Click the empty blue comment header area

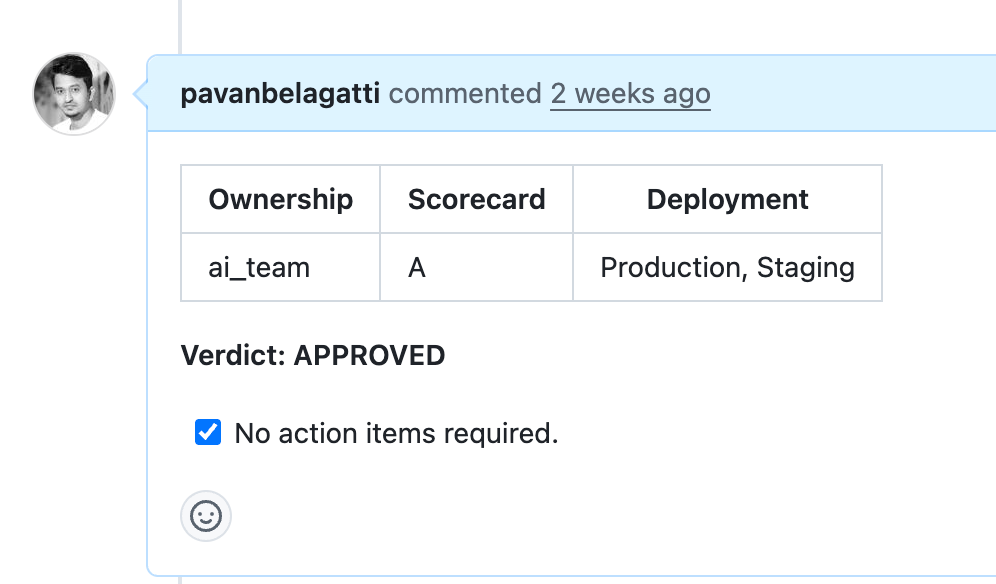tap(851, 93)
